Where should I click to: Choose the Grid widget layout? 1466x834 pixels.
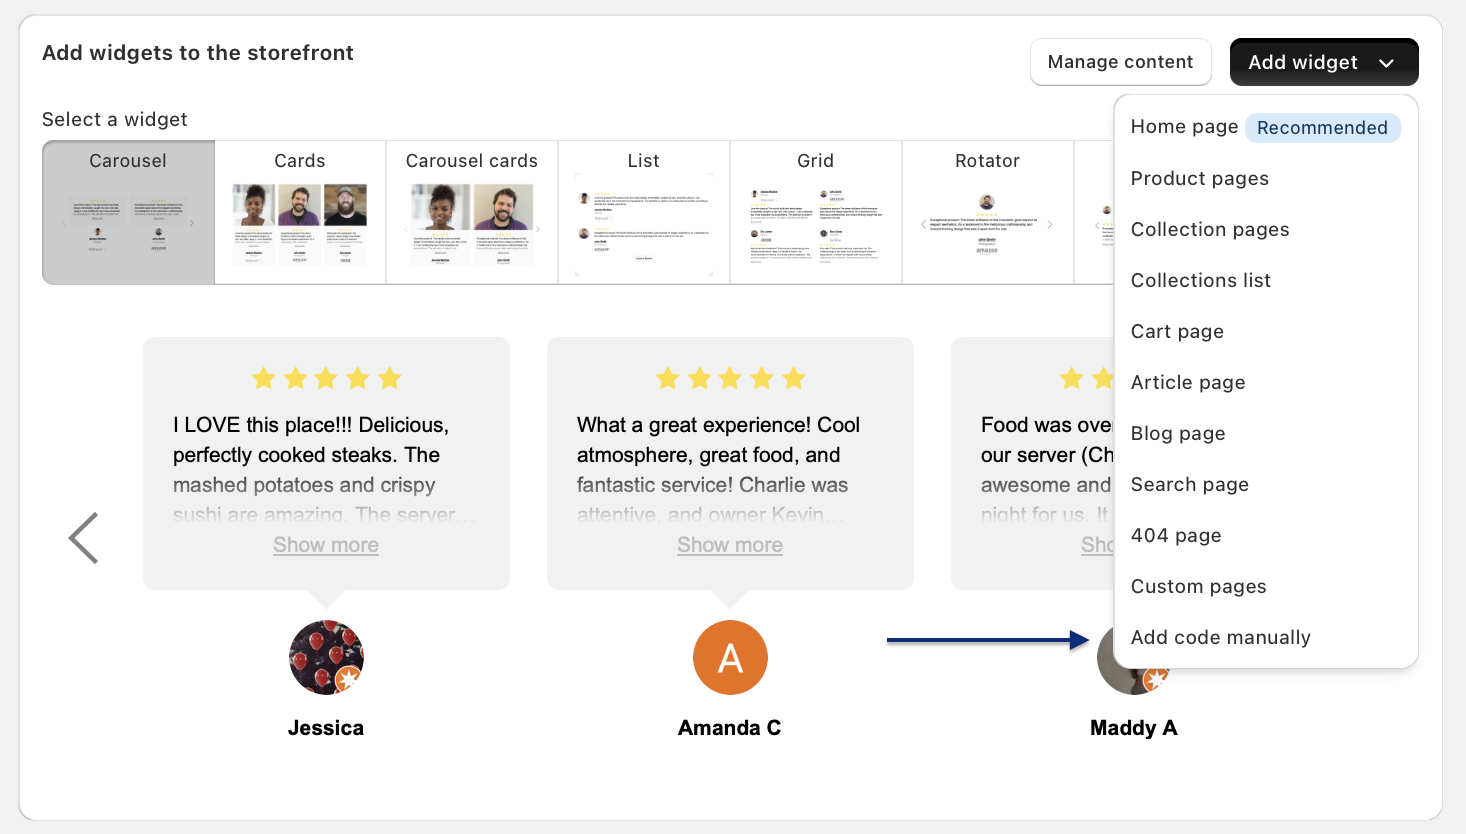(816, 212)
